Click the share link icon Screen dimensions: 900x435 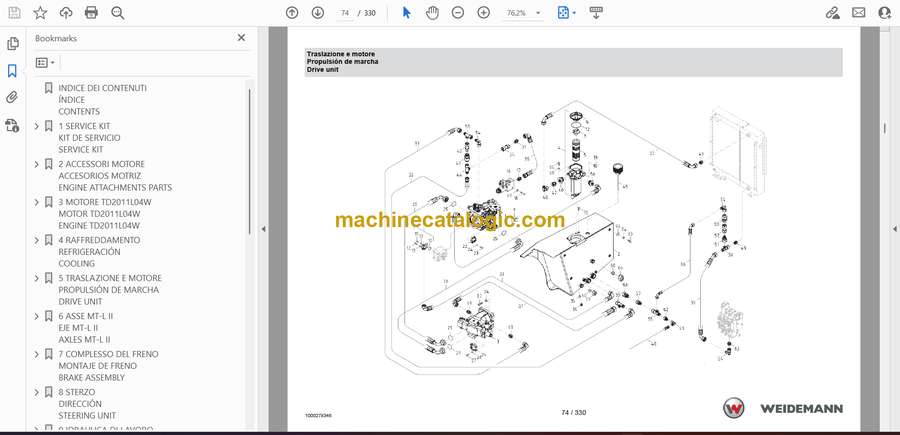click(x=832, y=13)
